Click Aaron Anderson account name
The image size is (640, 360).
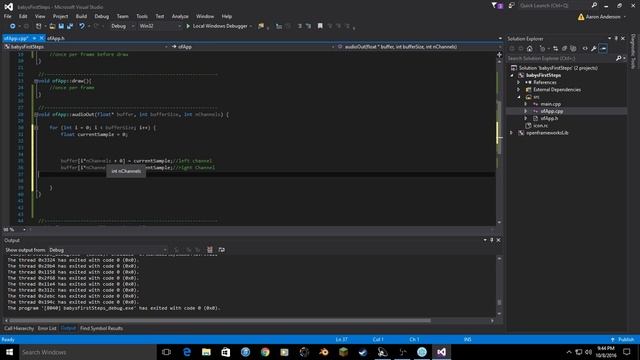603,17
